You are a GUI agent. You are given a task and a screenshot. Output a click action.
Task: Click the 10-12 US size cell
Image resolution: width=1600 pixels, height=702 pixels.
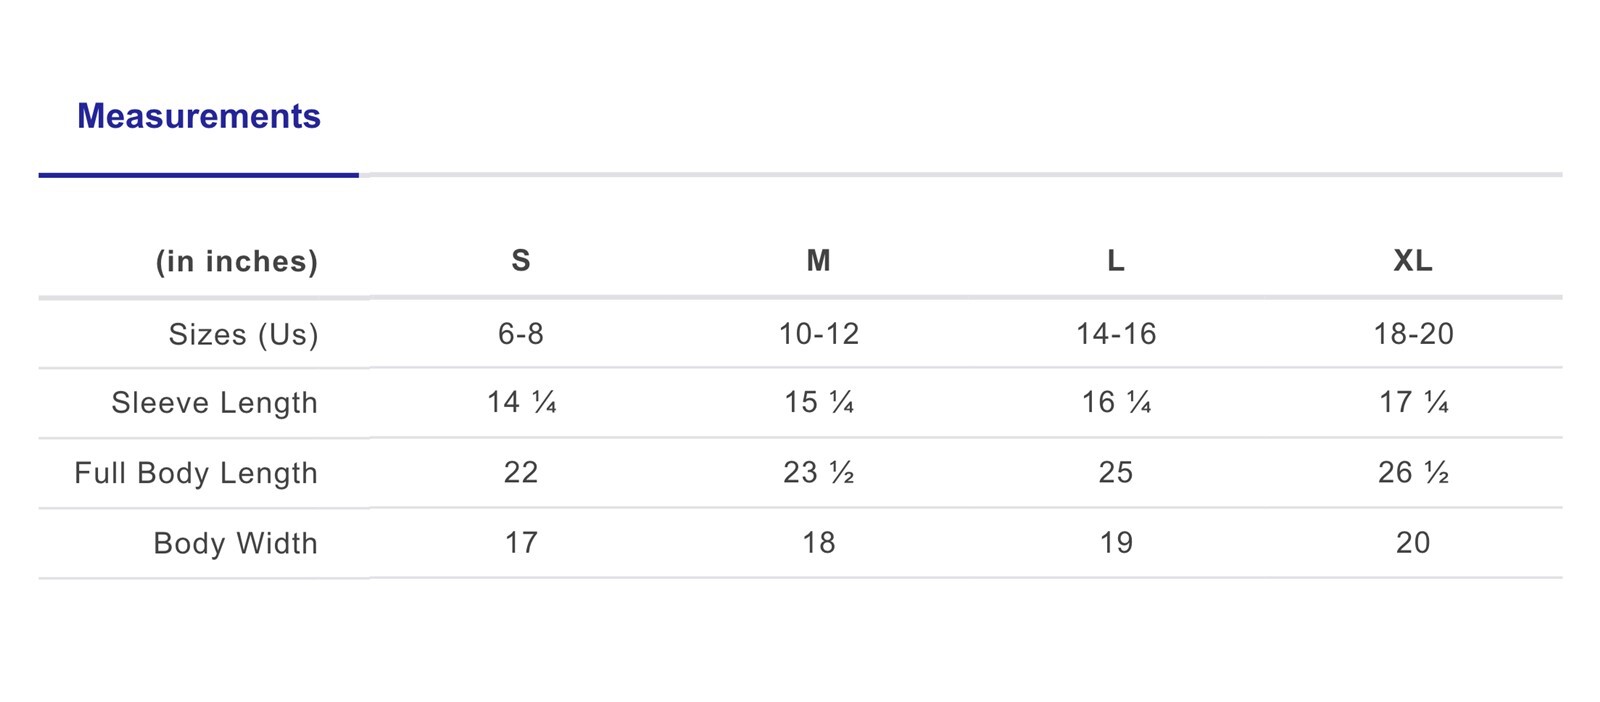pos(819,334)
